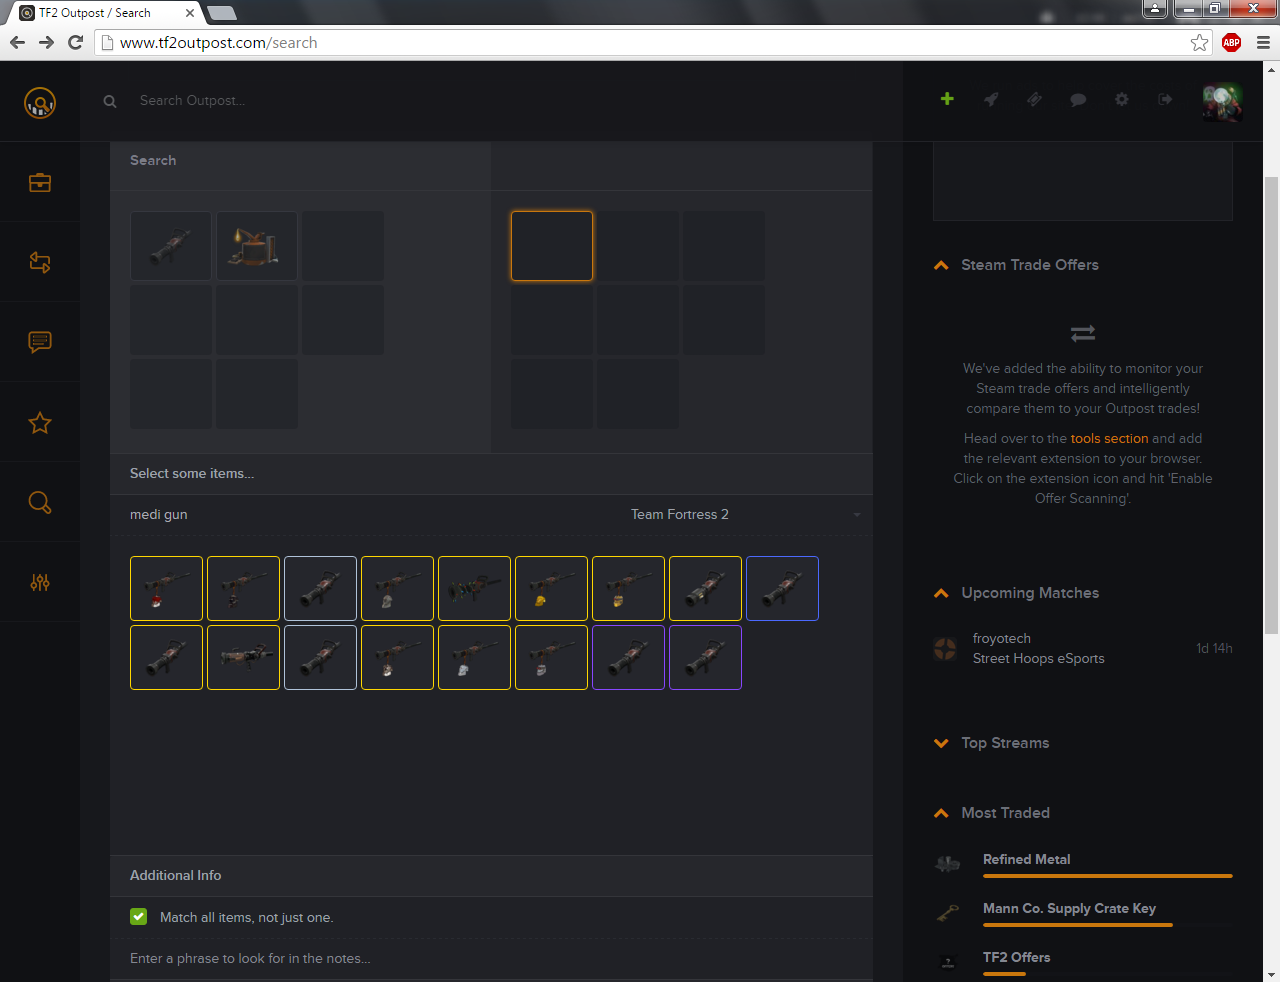Follow the tools section link
The image size is (1282, 982).
(1109, 439)
